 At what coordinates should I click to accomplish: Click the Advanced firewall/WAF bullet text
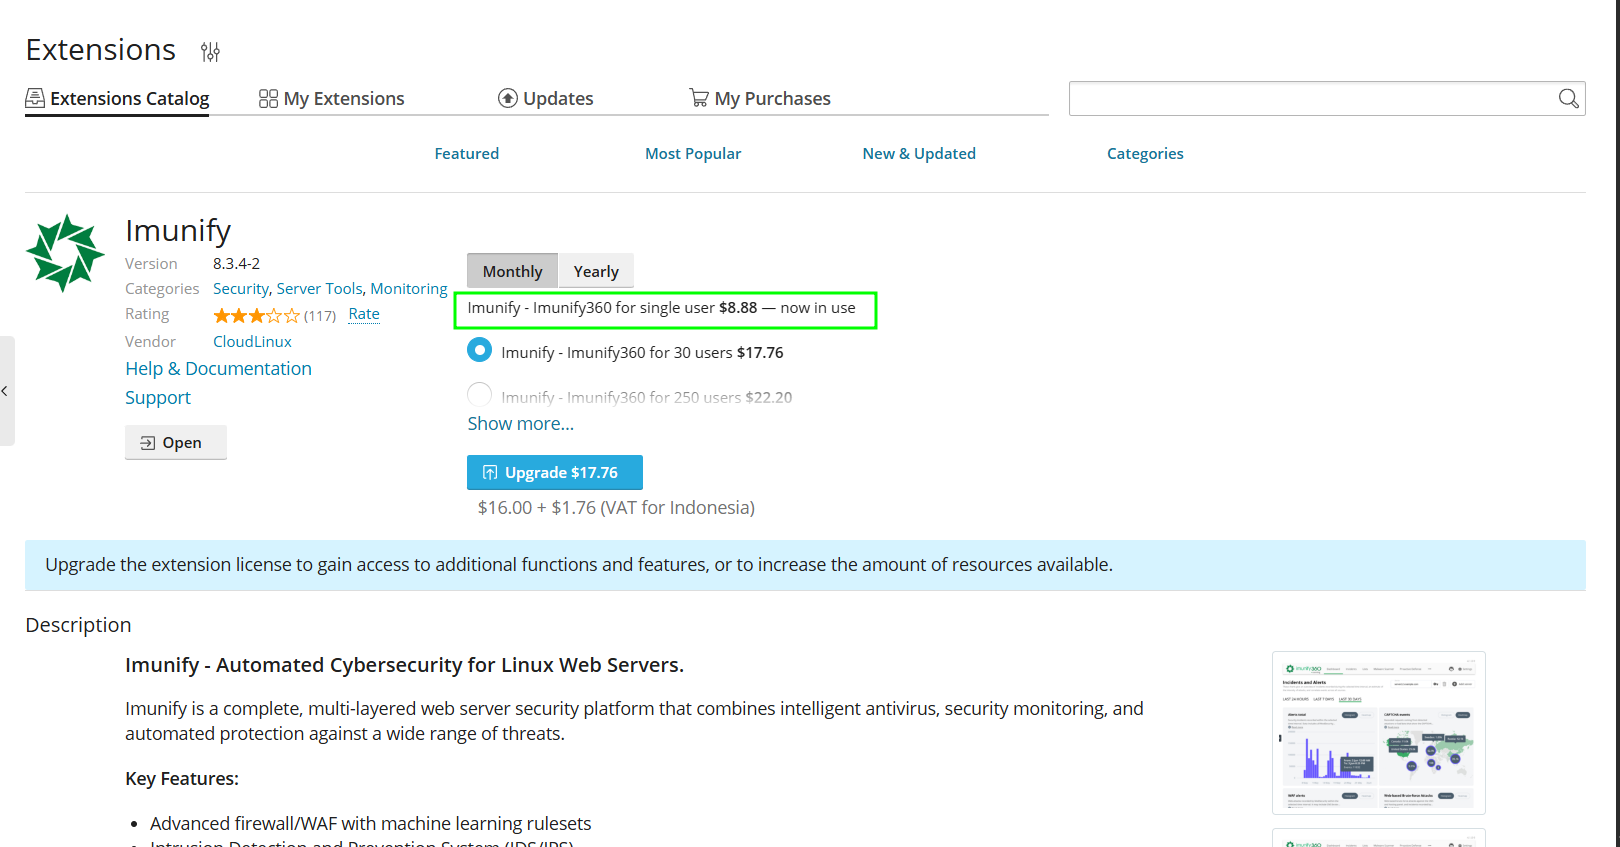coord(371,823)
